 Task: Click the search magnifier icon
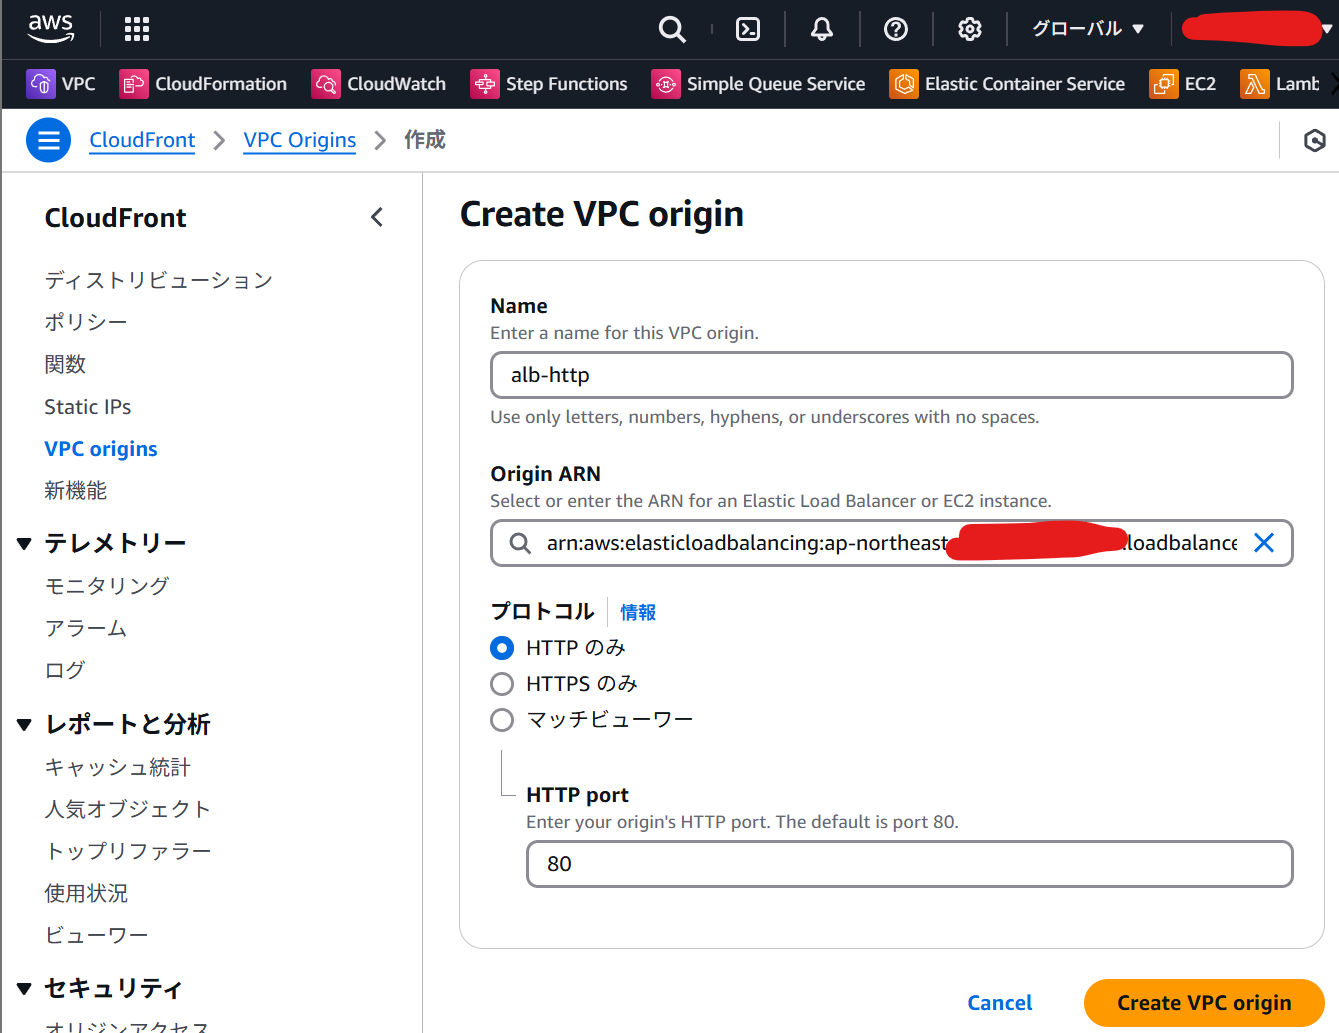click(x=672, y=29)
